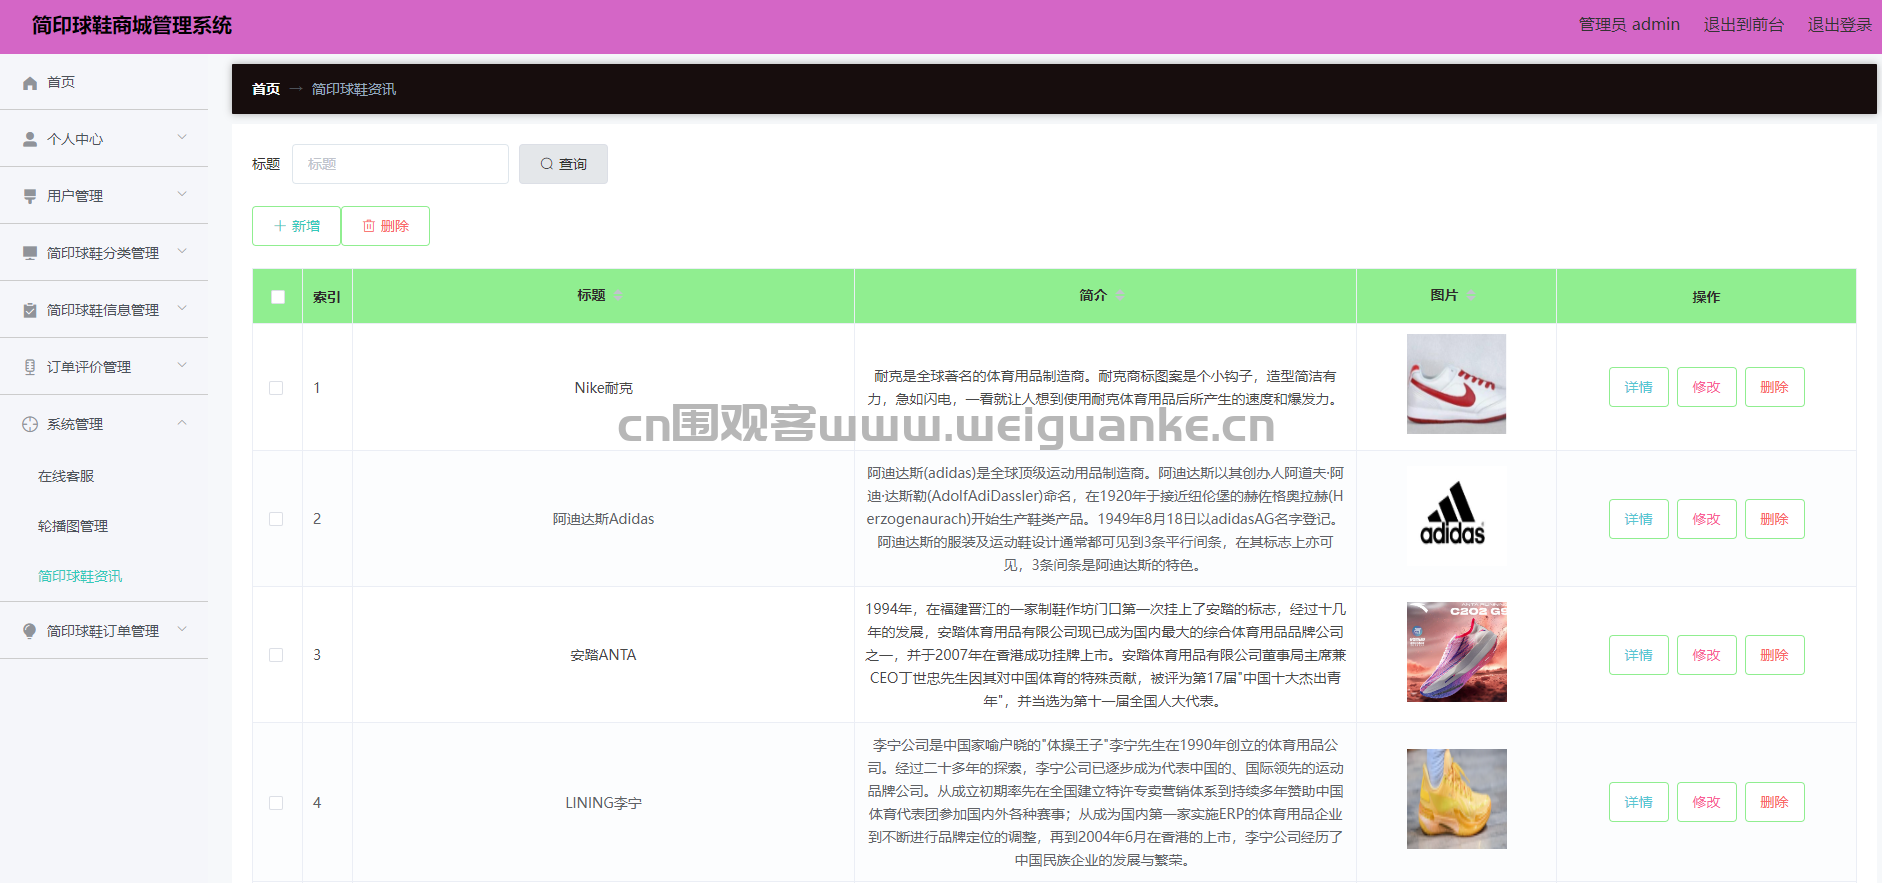Sort by the 图片 column sort arrows
The image size is (1882, 883).
1471,296
